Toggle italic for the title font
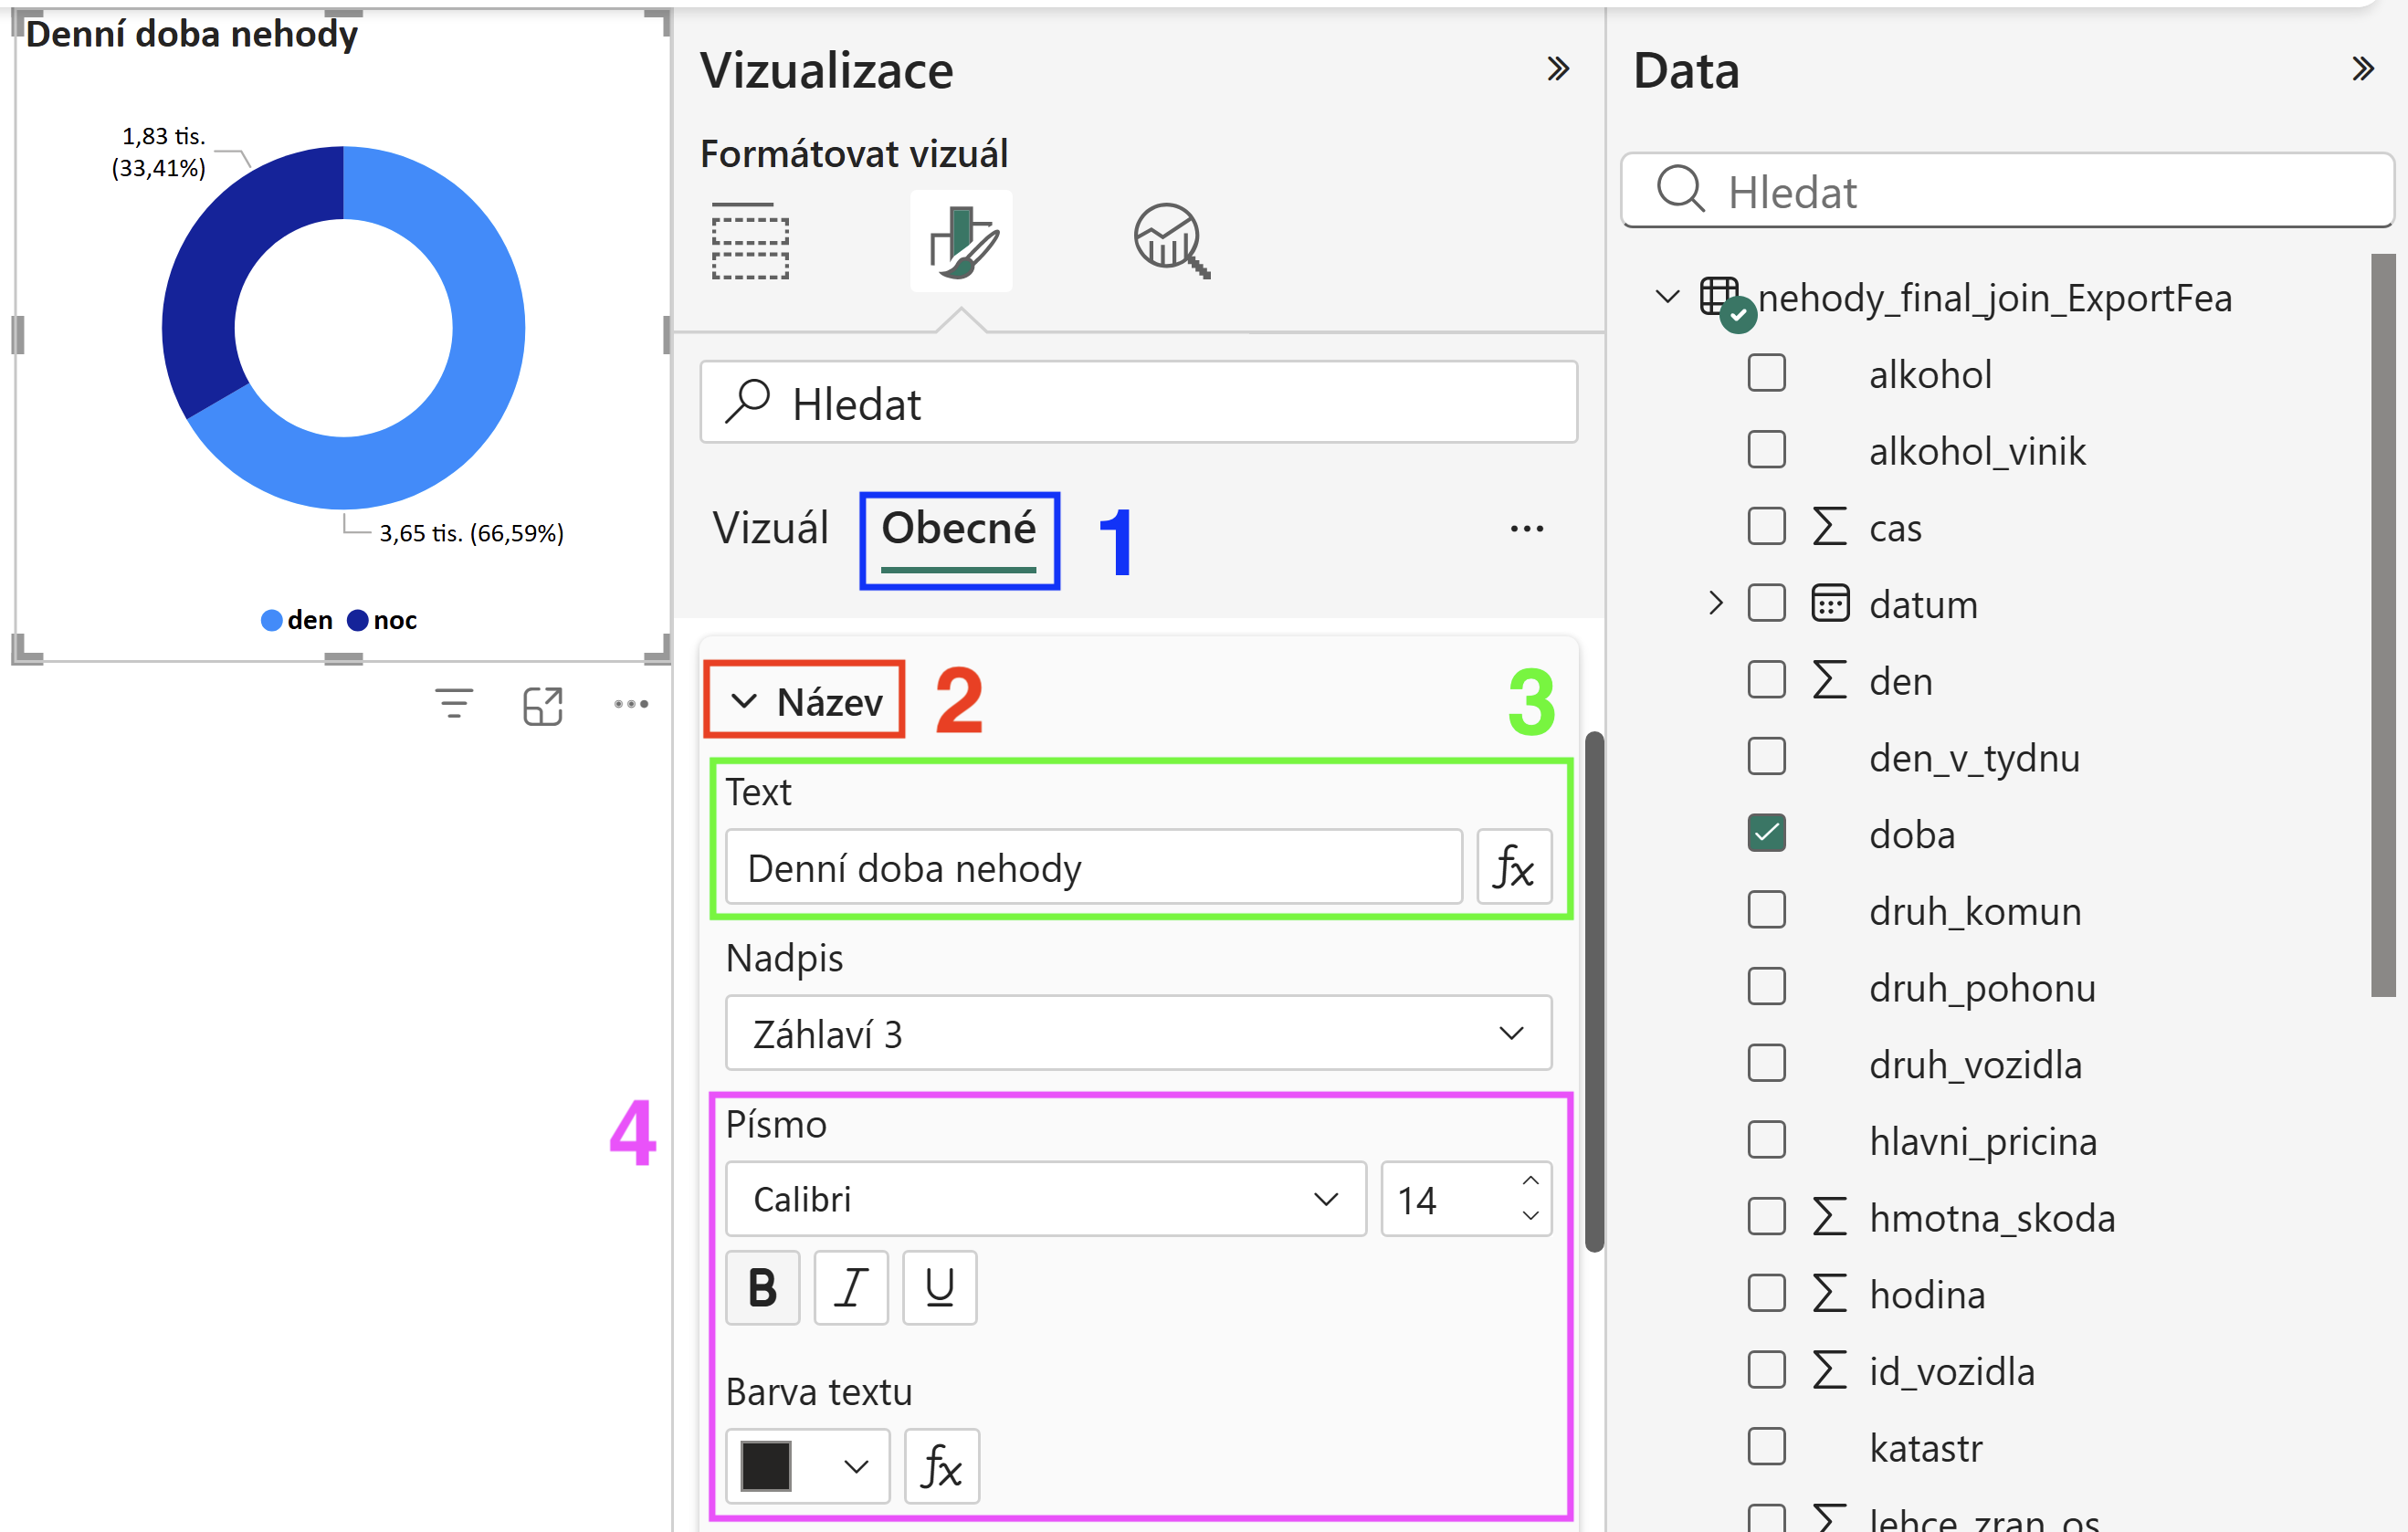Screen dimensions: 2408x1532 point(851,1287)
